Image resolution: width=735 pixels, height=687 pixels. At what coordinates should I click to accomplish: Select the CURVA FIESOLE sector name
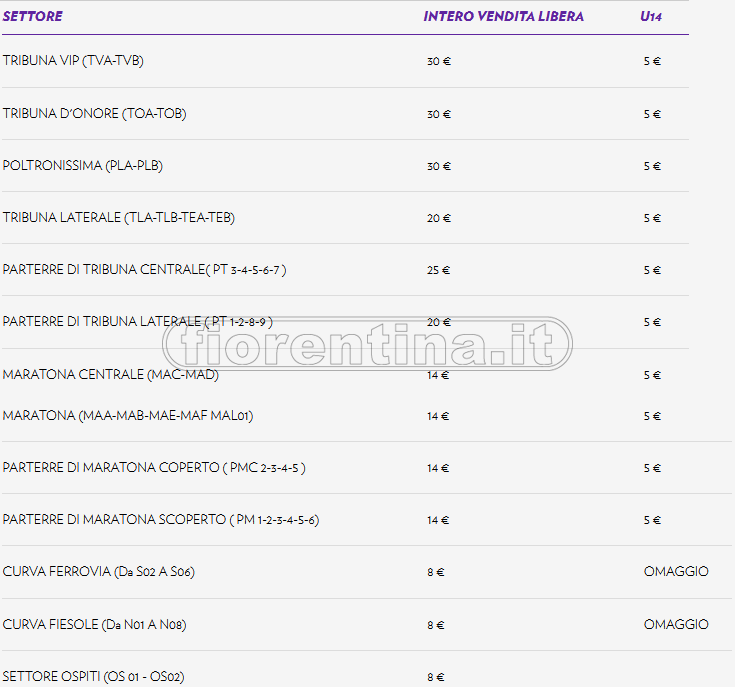tap(94, 624)
